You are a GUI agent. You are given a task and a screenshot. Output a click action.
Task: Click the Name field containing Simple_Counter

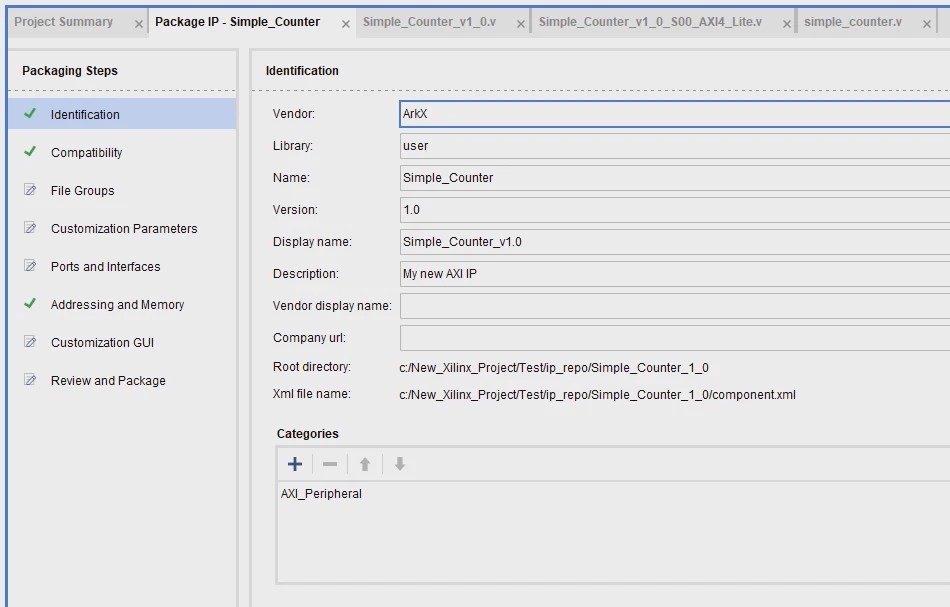click(674, 178)
